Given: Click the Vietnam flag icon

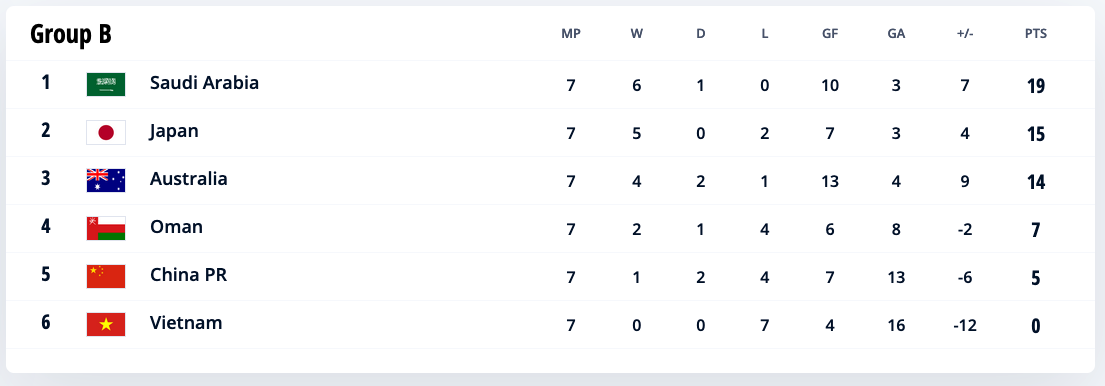Looking at the screenshot, I should (106, 324).
